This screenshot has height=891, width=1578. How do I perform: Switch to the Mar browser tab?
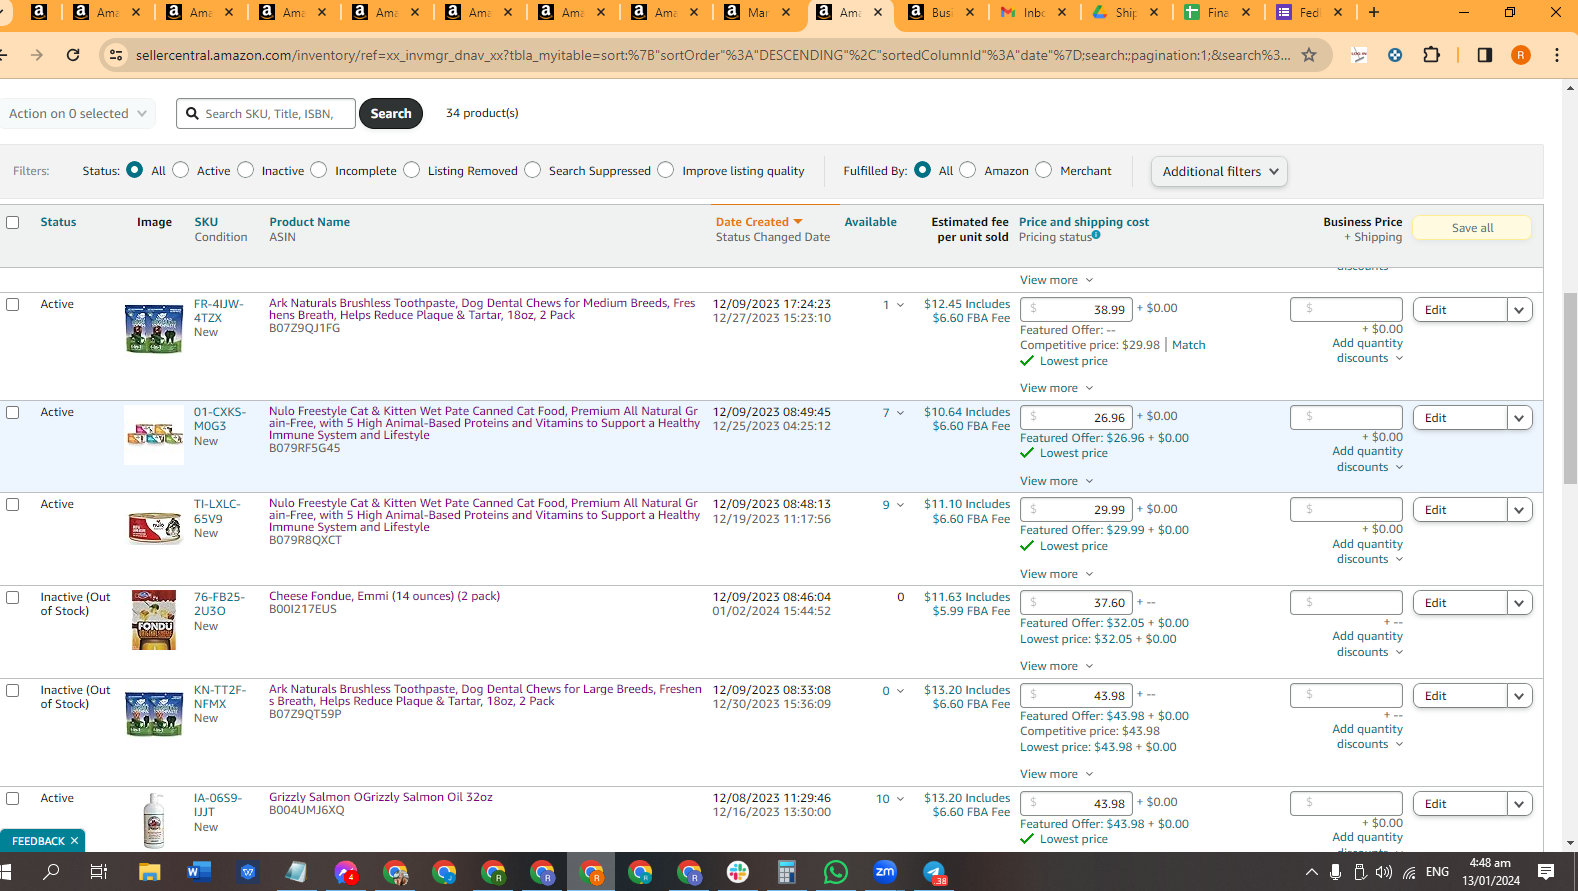[x=757, y=12]
